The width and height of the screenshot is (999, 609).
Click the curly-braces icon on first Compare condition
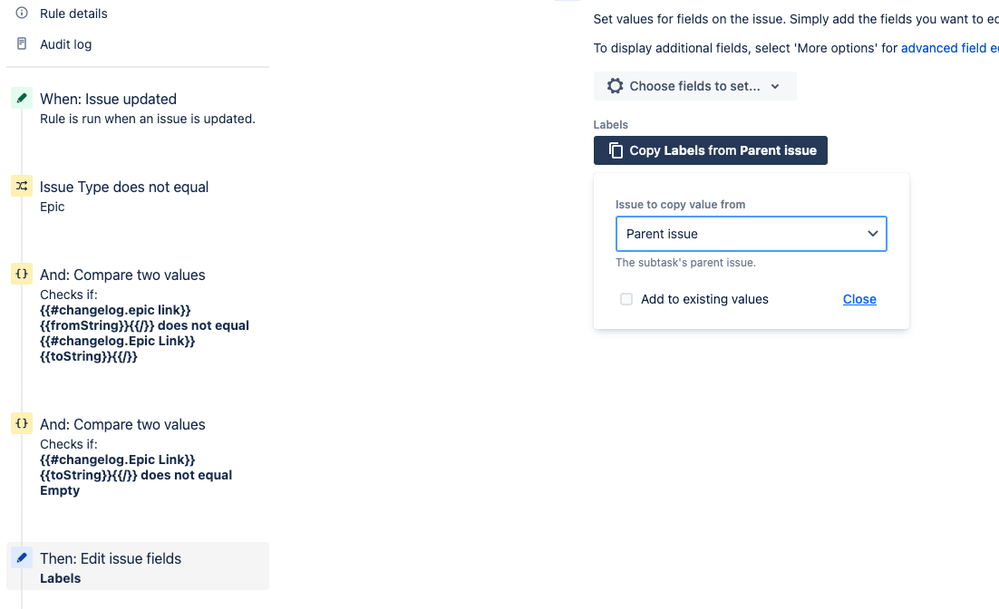21,274
